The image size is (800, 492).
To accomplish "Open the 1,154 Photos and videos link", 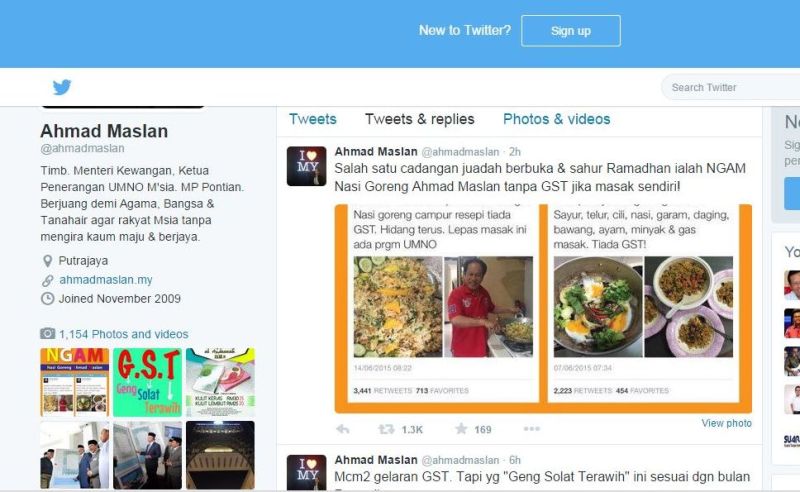I will [123, 334].
